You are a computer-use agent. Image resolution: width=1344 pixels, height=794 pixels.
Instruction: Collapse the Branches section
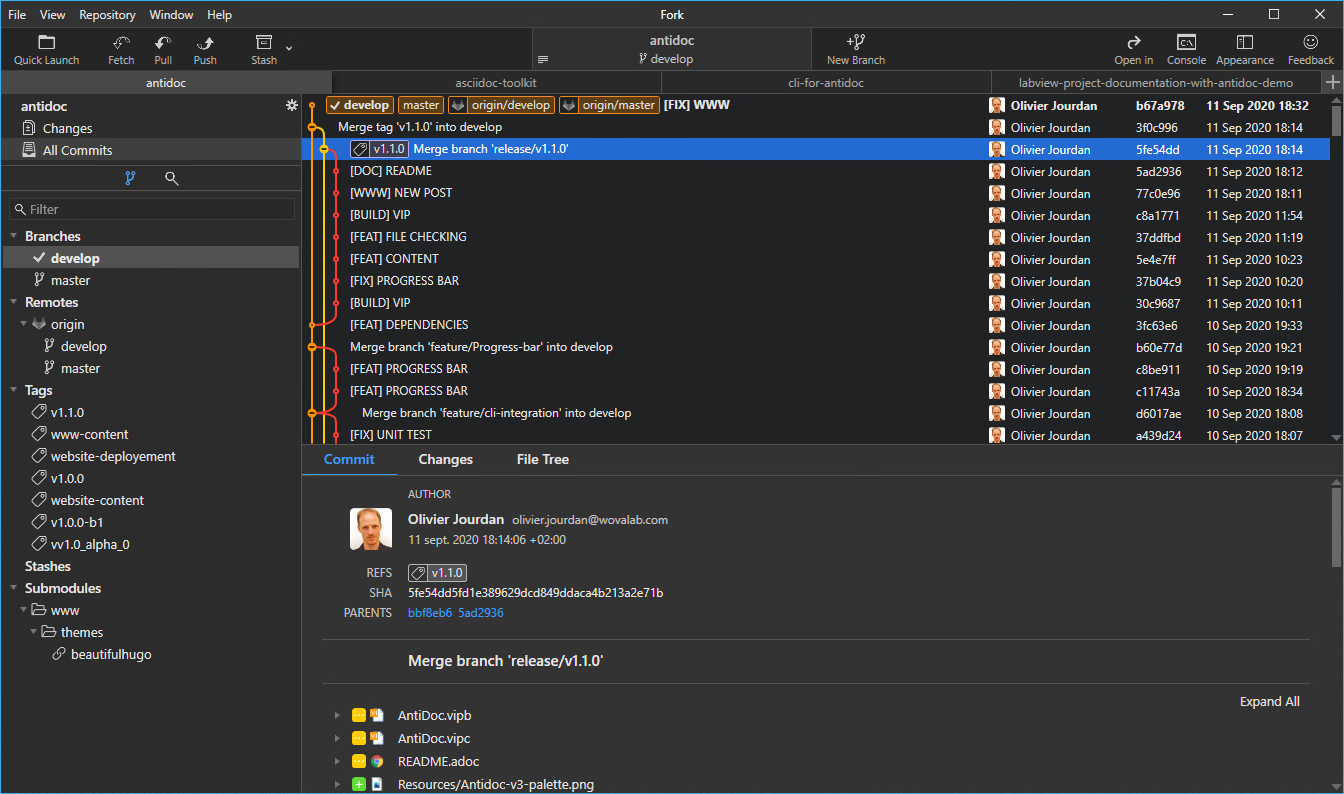[14, 237]
